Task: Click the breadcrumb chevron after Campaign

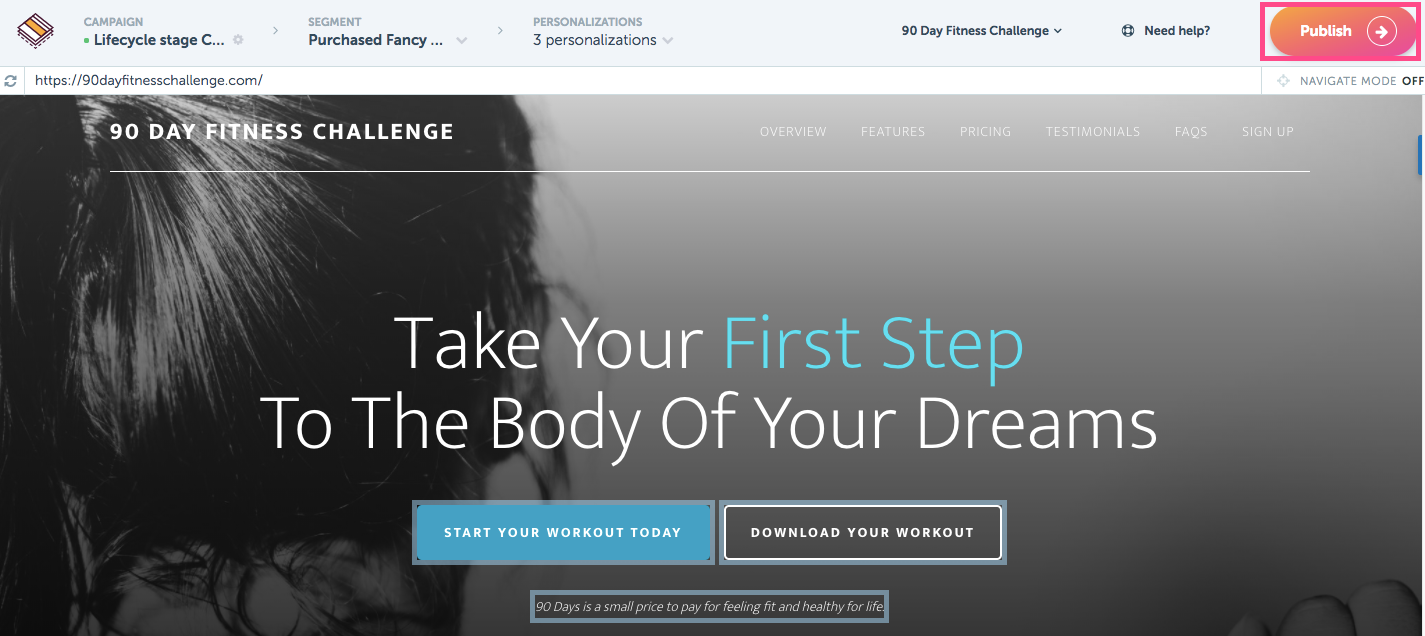Action: tap(275, 31)
